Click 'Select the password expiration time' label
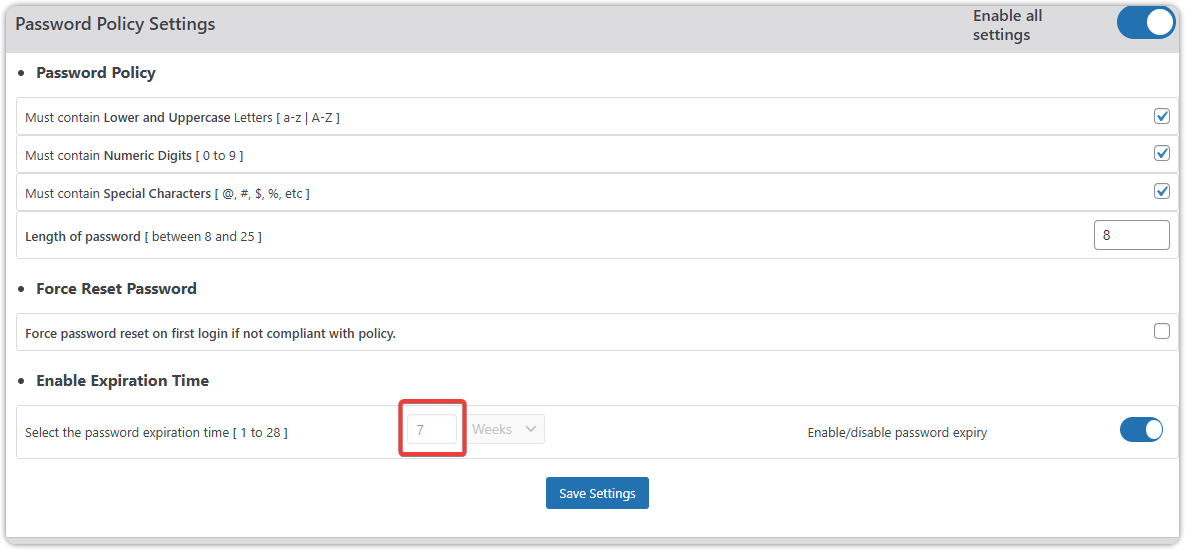The image size is (1185, 550). point(156,433)
